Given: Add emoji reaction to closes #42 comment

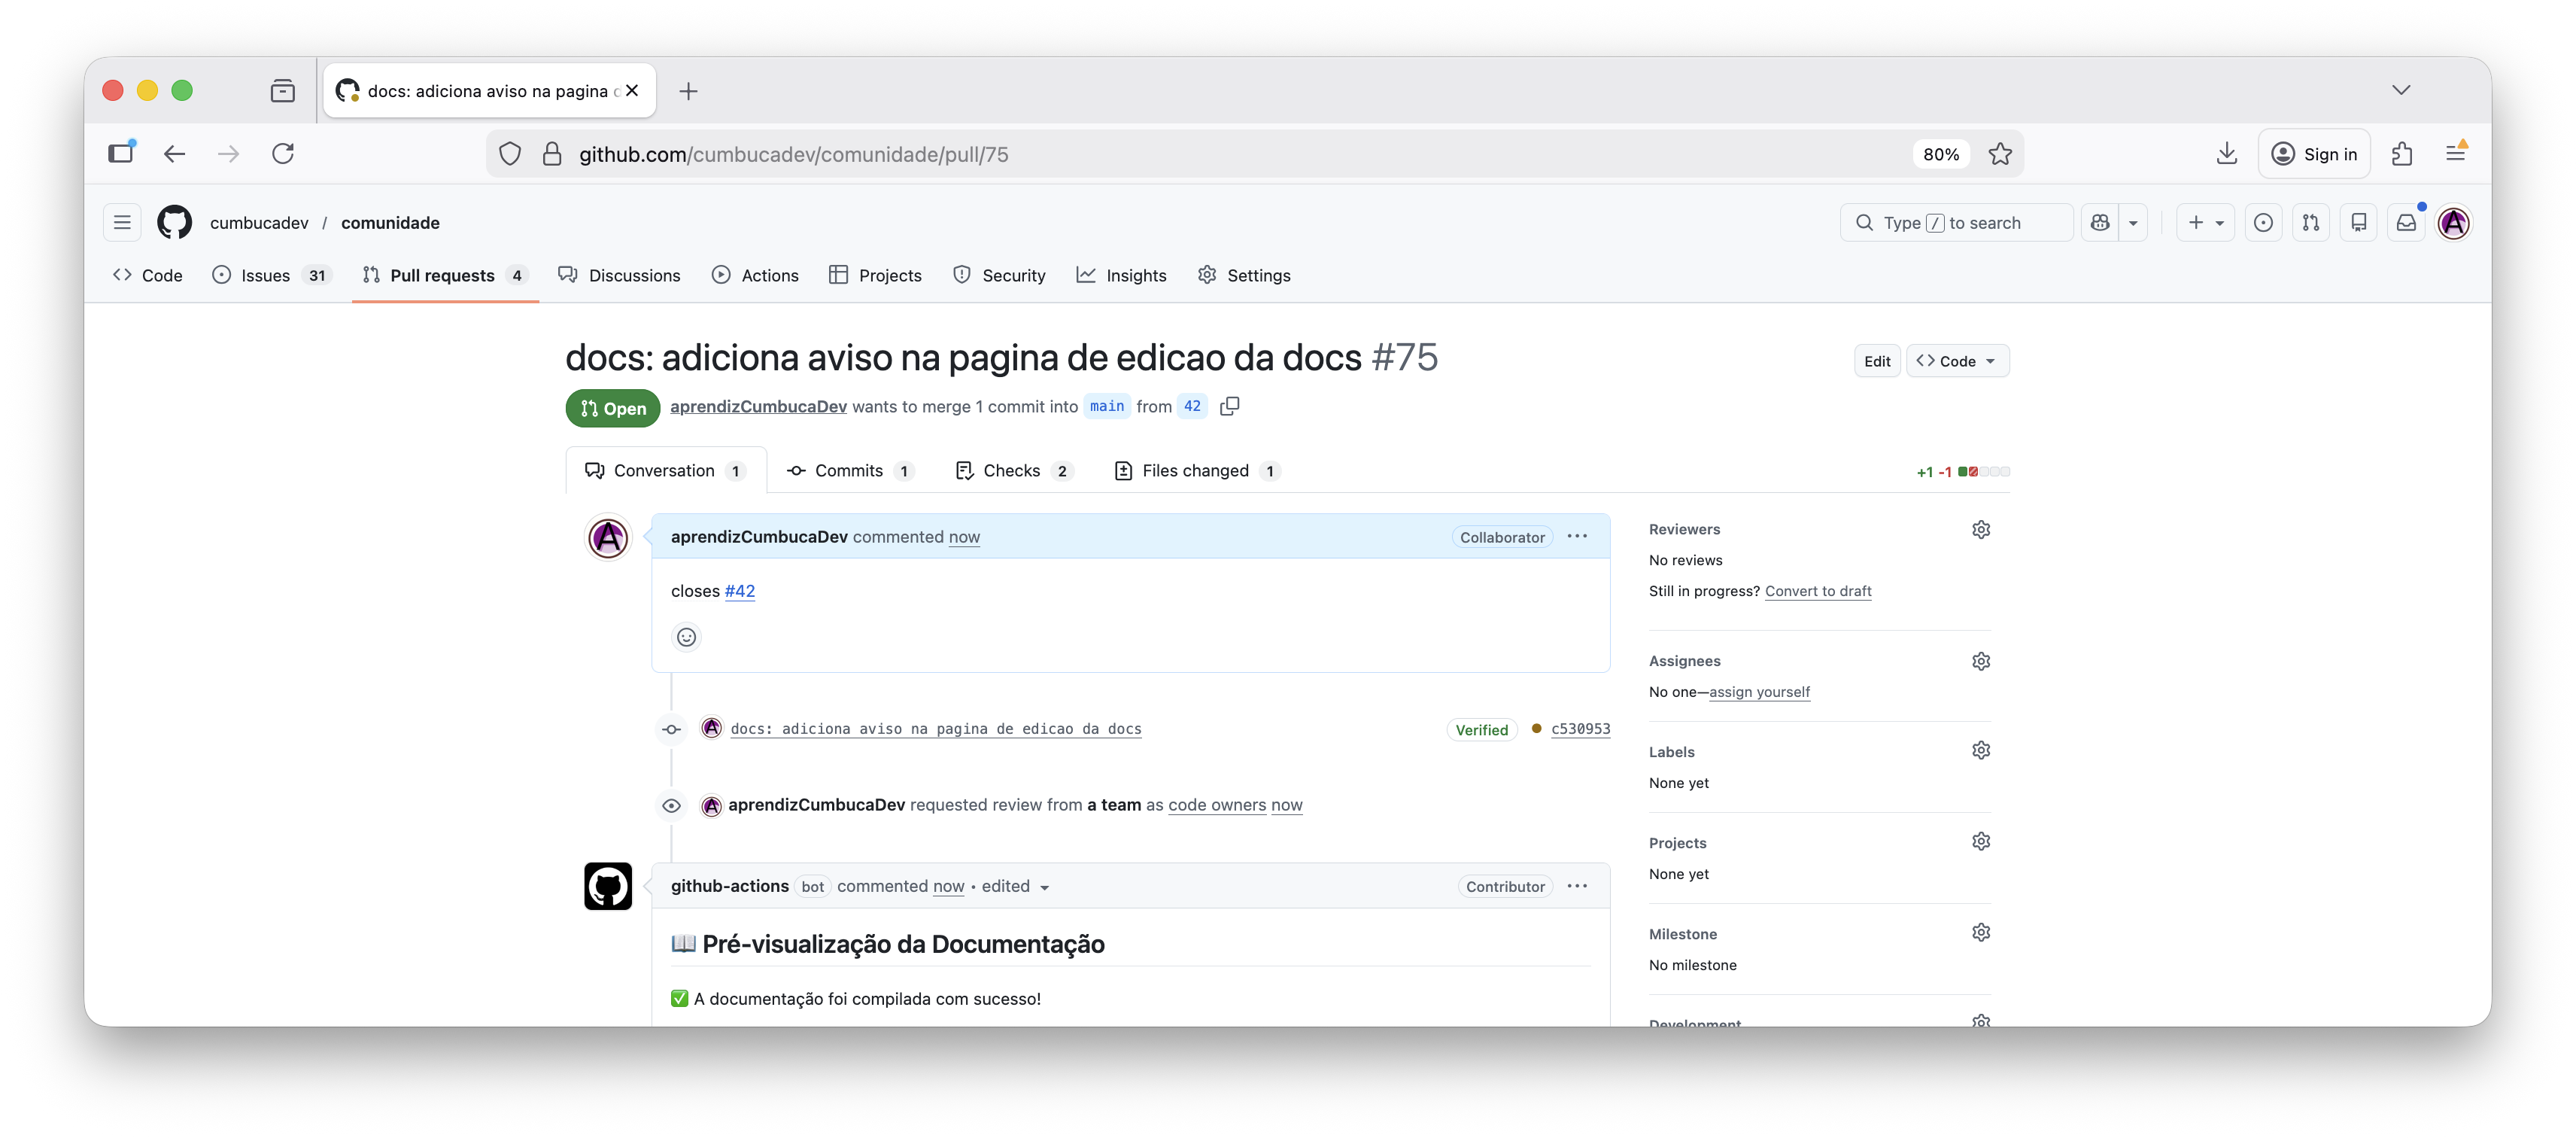Looking at the screenshot, I should [x=686, y=637].
